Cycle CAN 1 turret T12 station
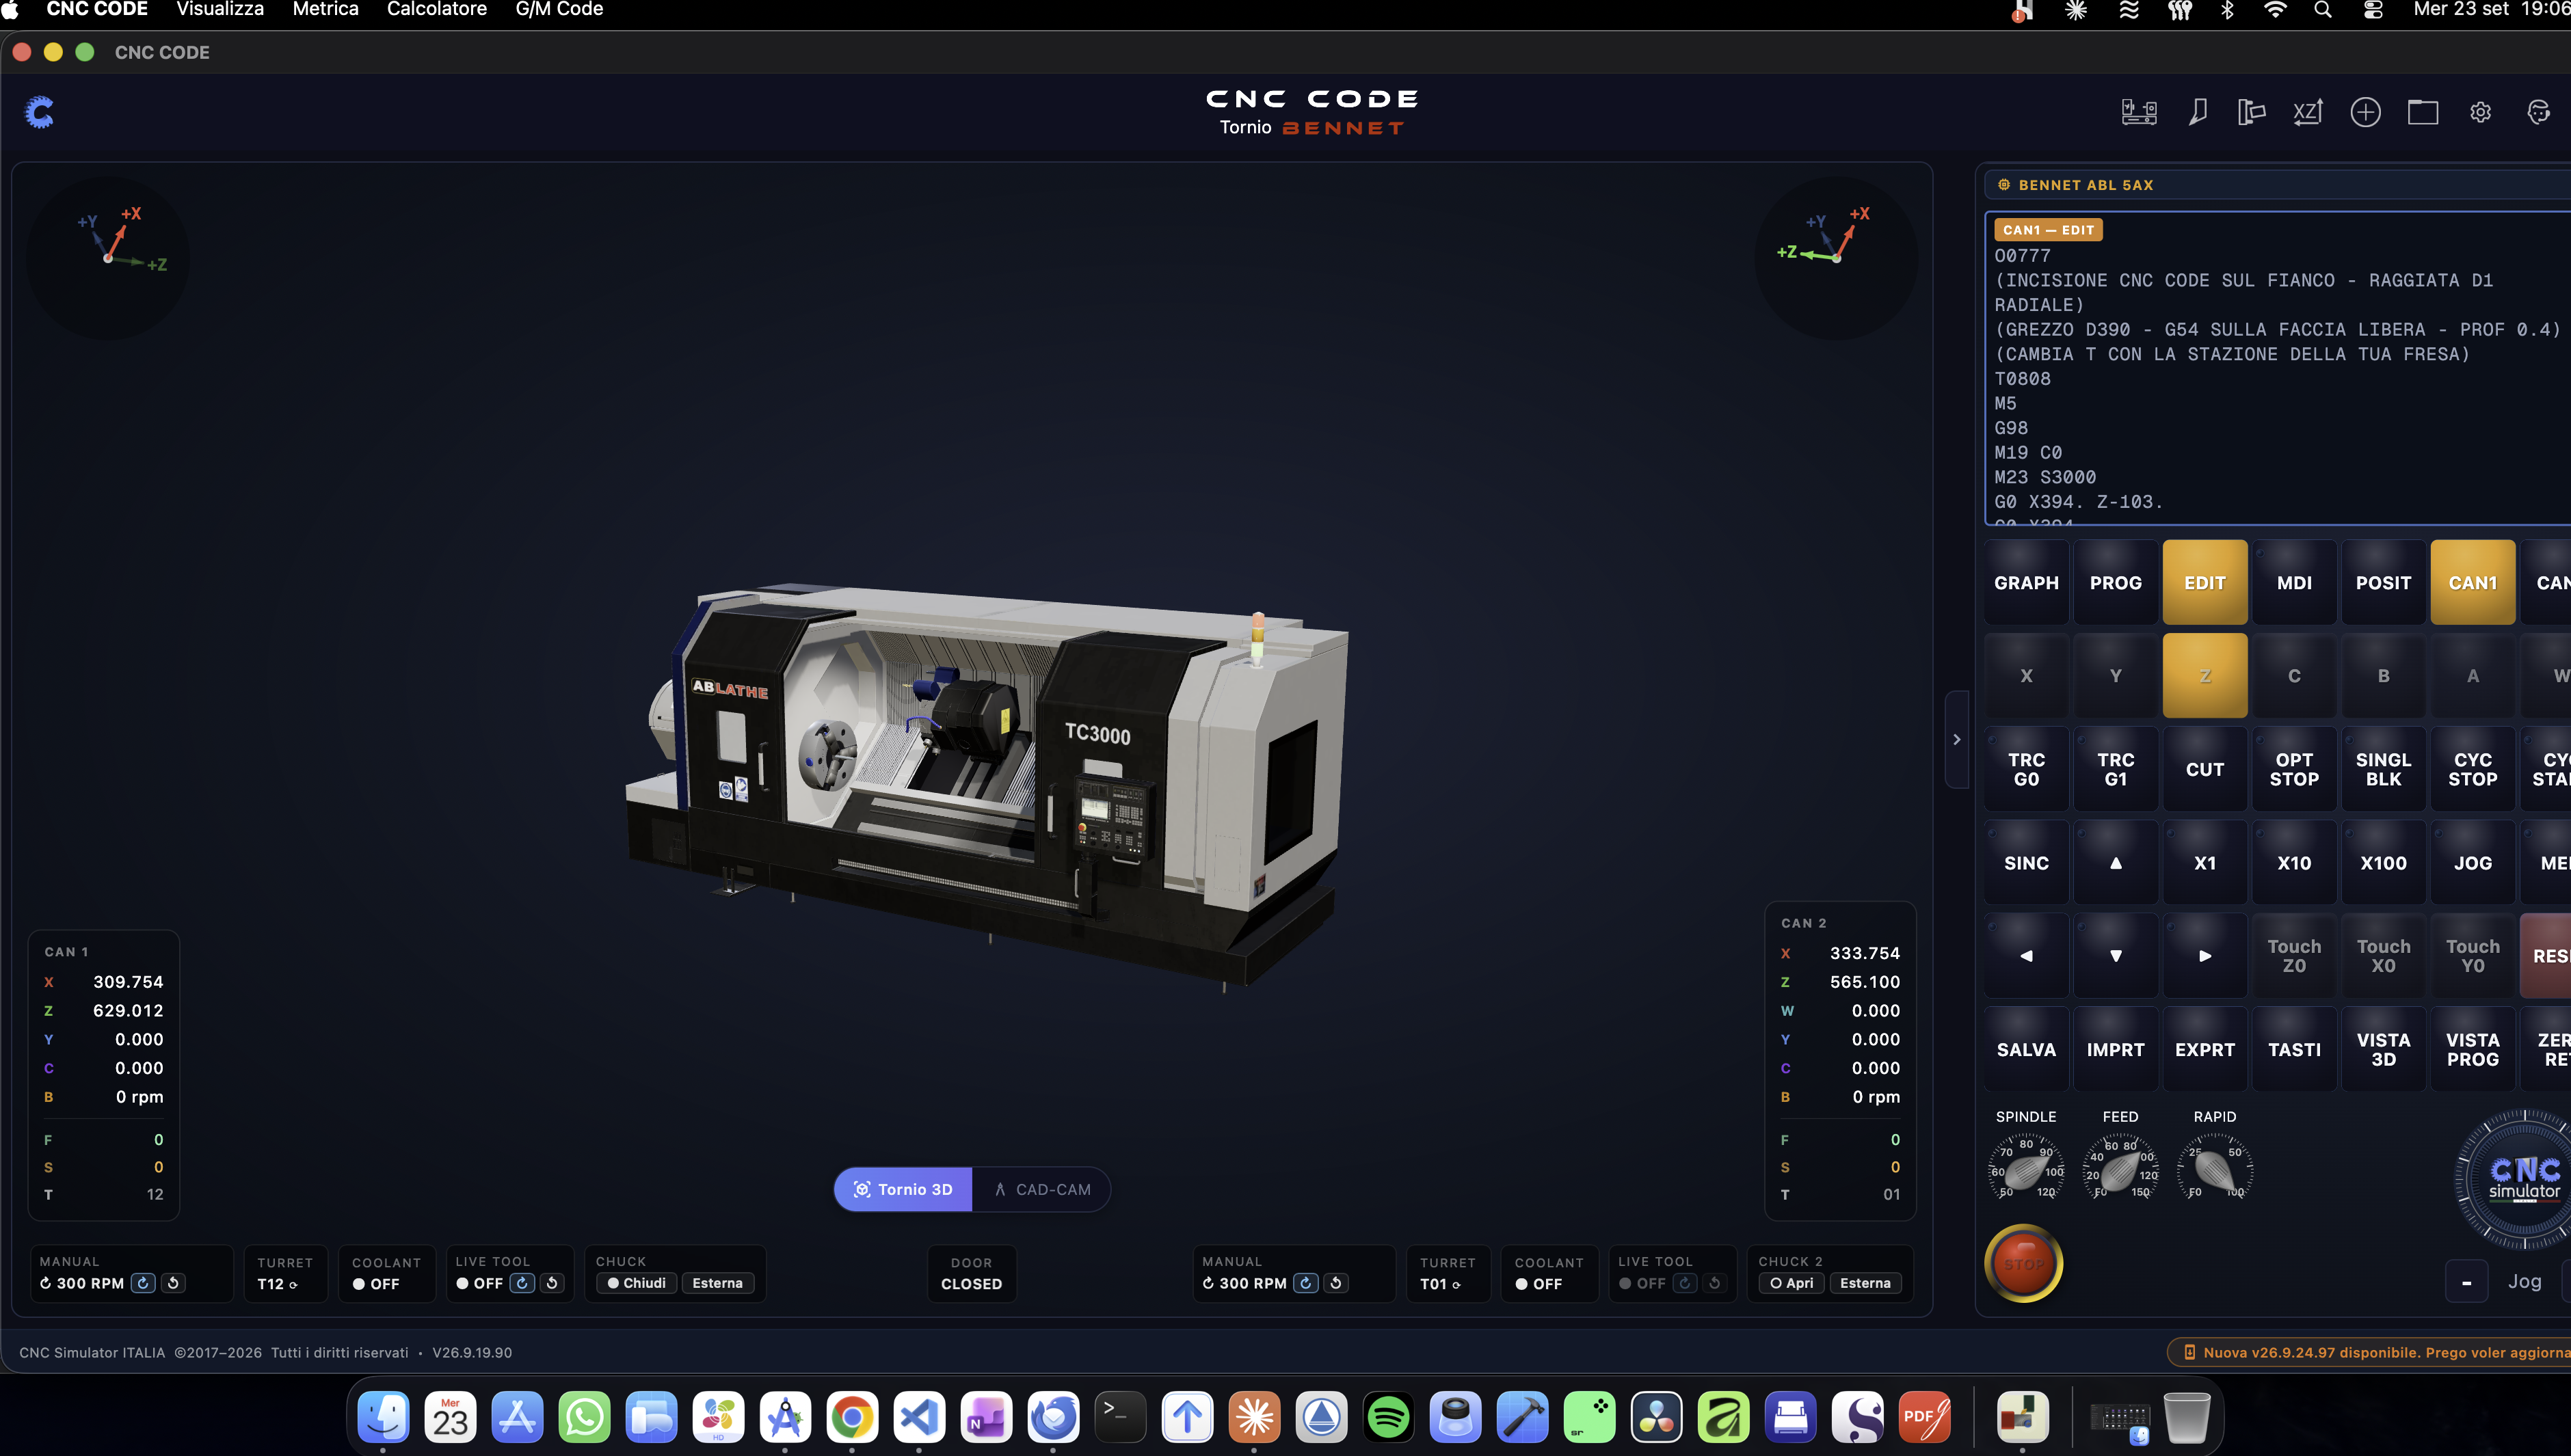Viewport: 2571px width, 1456px height. click(x=285, y=1274)
